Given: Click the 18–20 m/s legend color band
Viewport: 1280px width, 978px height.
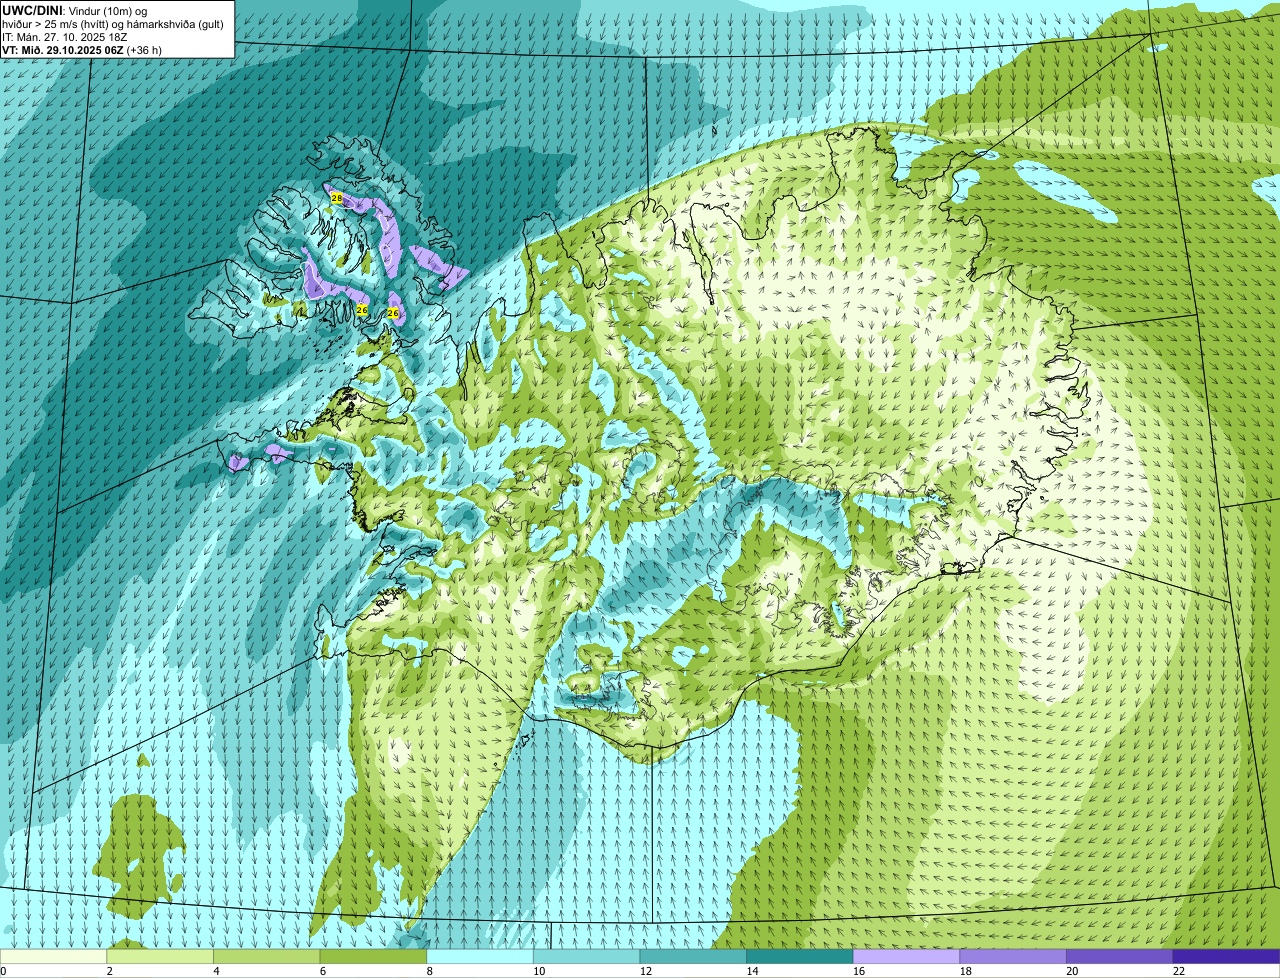Looking at the screenshot, I should coord(1013,956).
